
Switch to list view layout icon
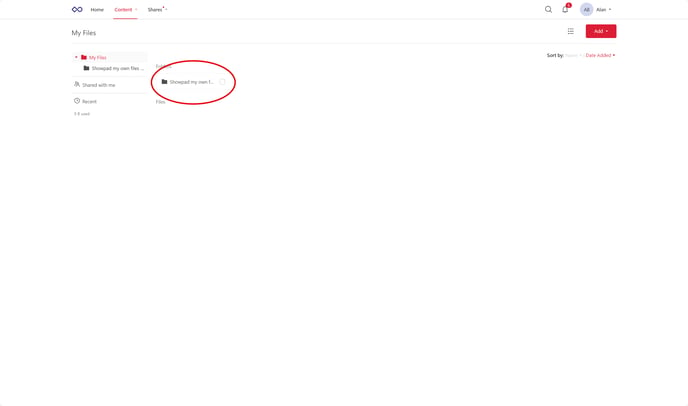570,31
